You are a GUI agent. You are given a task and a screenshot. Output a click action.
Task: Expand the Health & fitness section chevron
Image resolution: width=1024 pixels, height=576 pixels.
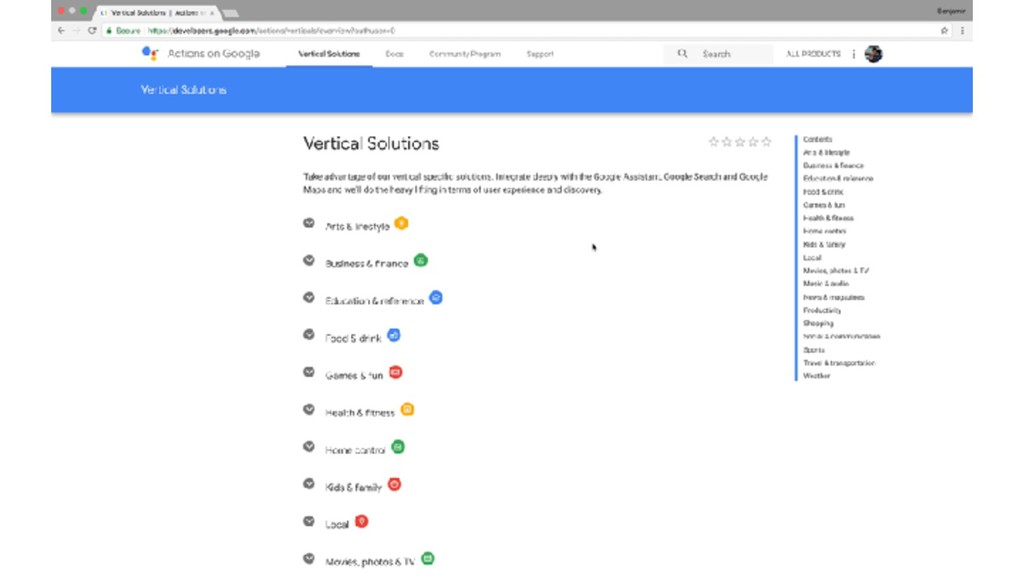click(309, 409)
